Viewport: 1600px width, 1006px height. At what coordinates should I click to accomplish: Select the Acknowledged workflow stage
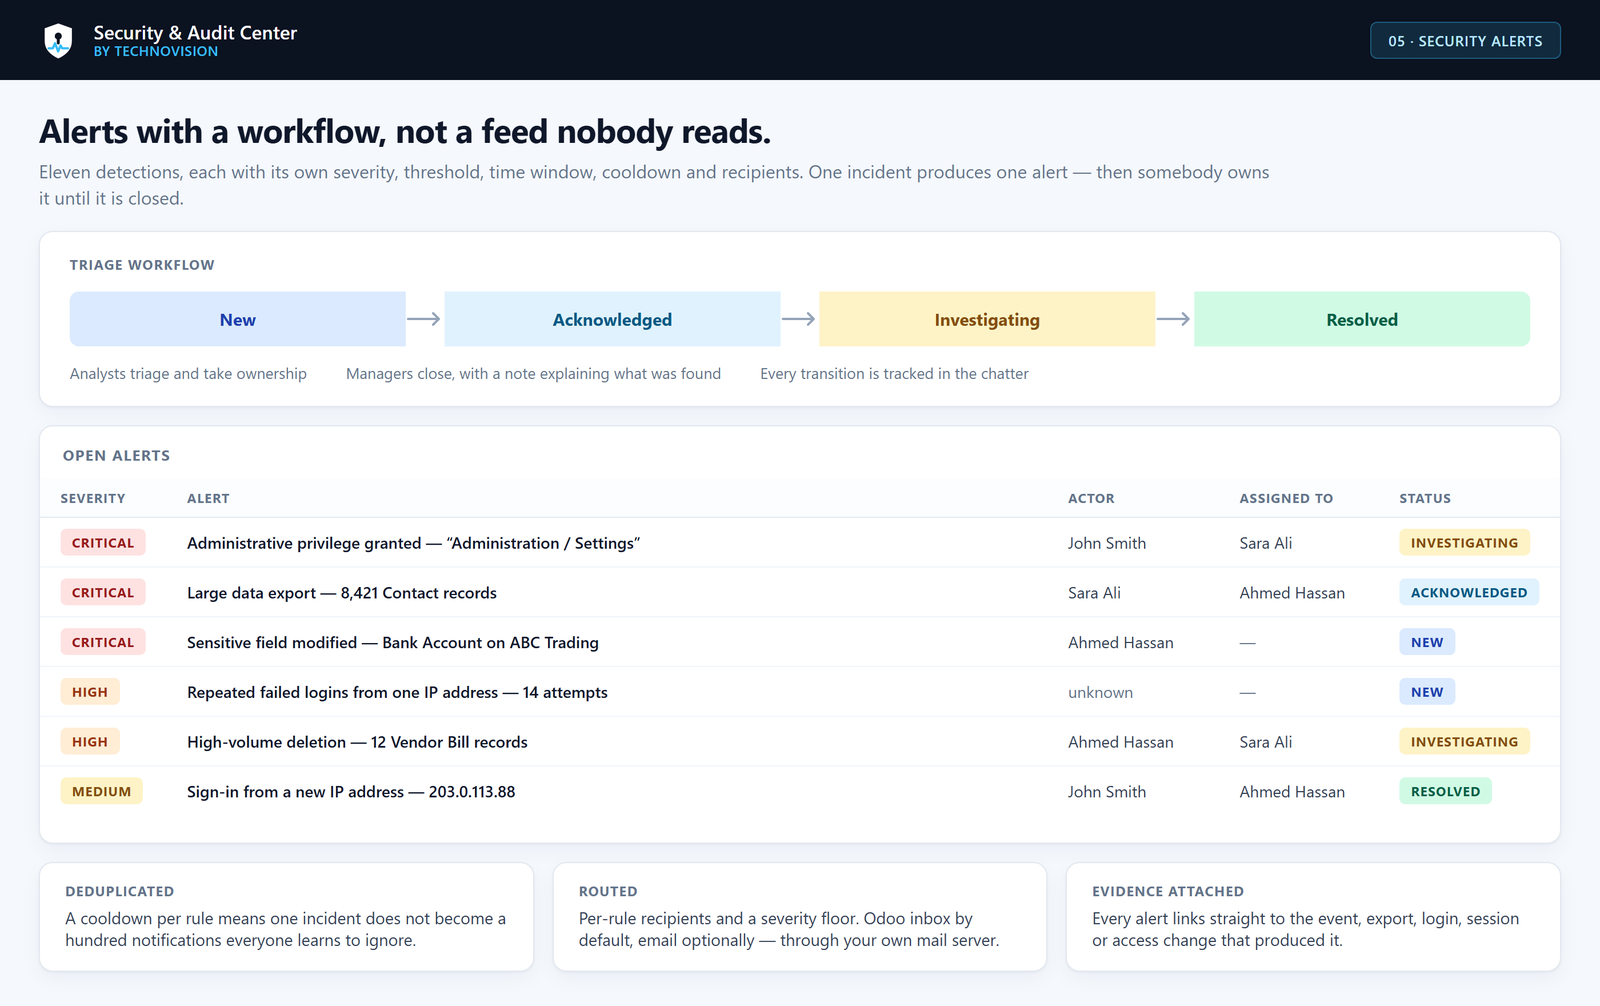612,319
